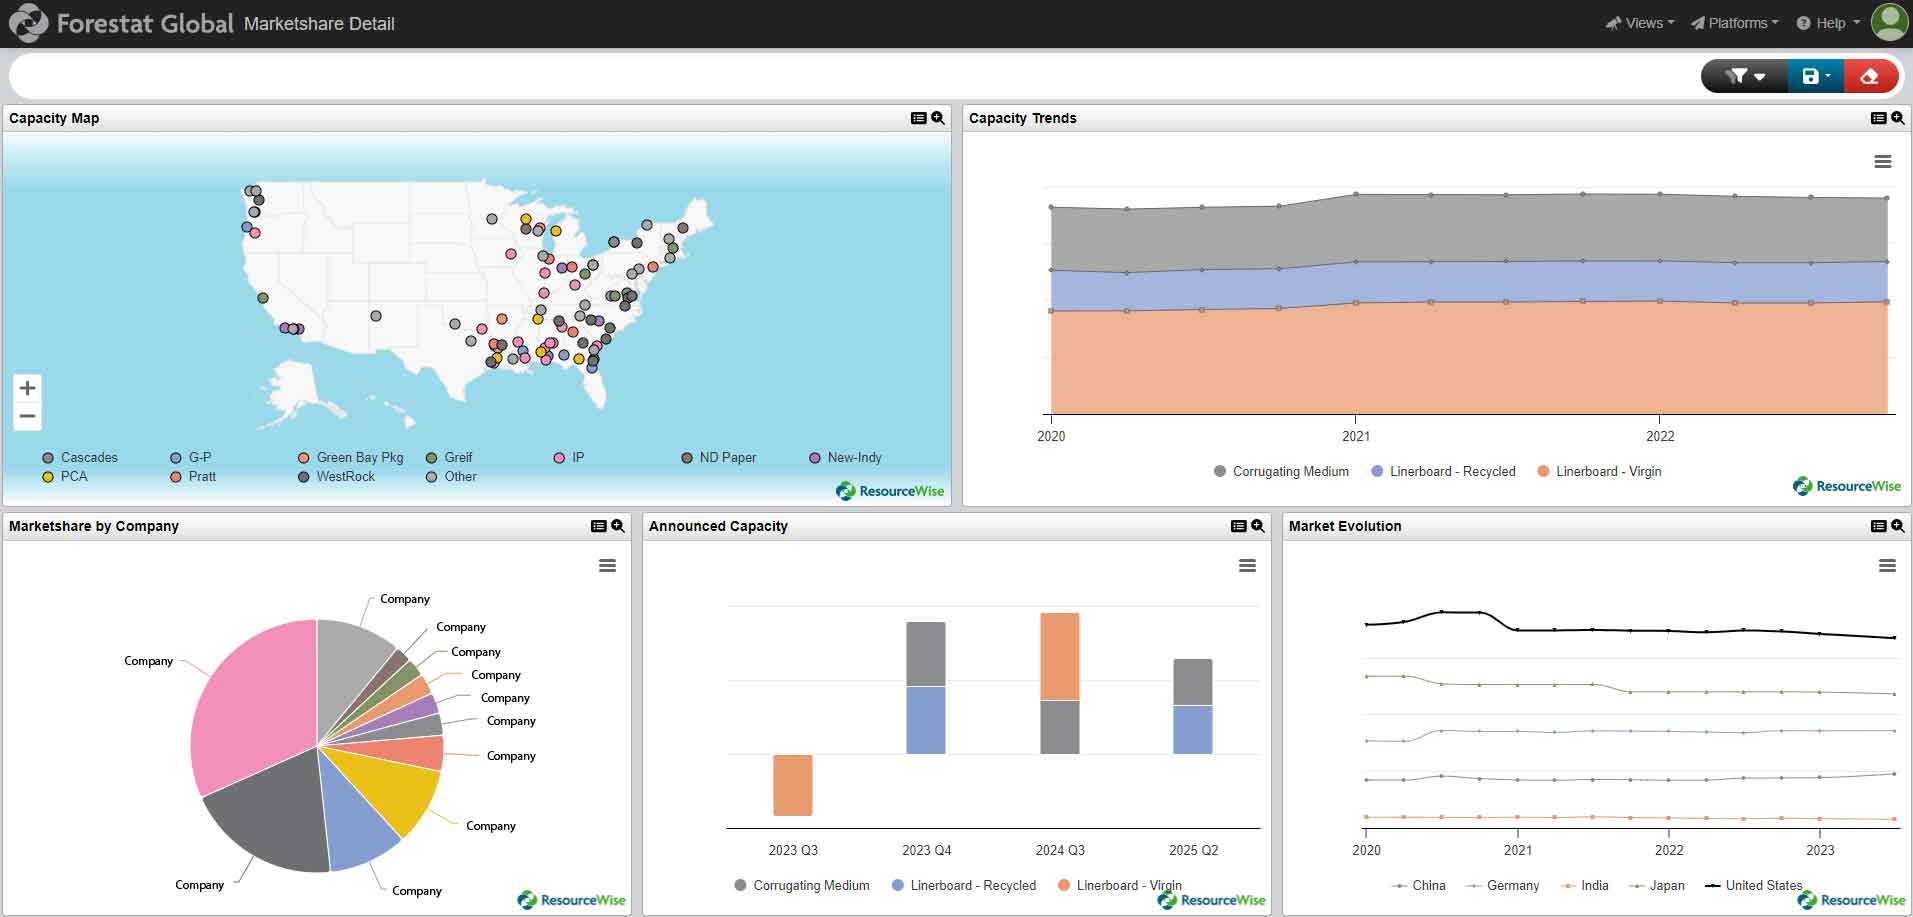
Task: Magnify the Market Evolution panel
Action: click(x=1898, y=526)
